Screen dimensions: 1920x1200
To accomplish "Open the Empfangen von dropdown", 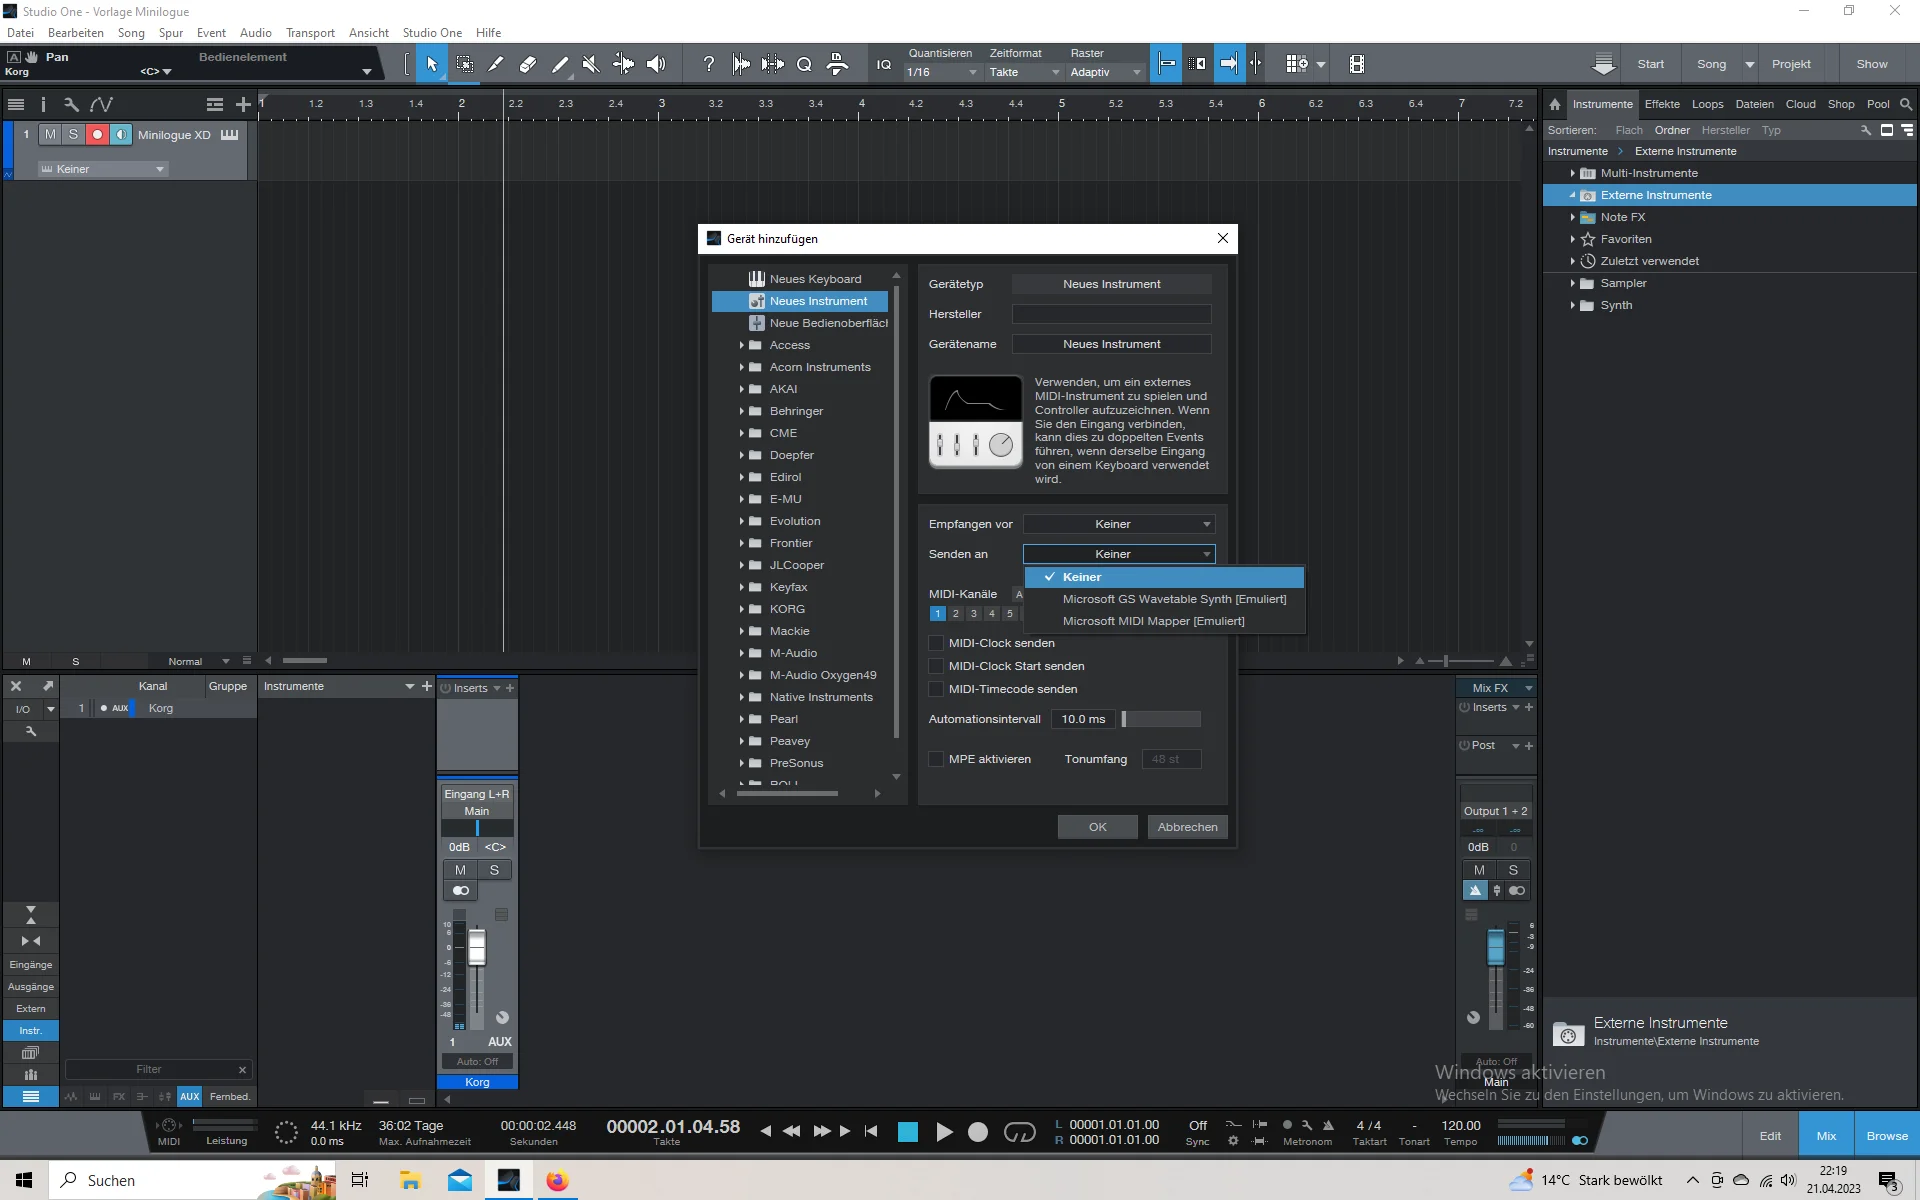I will point(1119,524).
